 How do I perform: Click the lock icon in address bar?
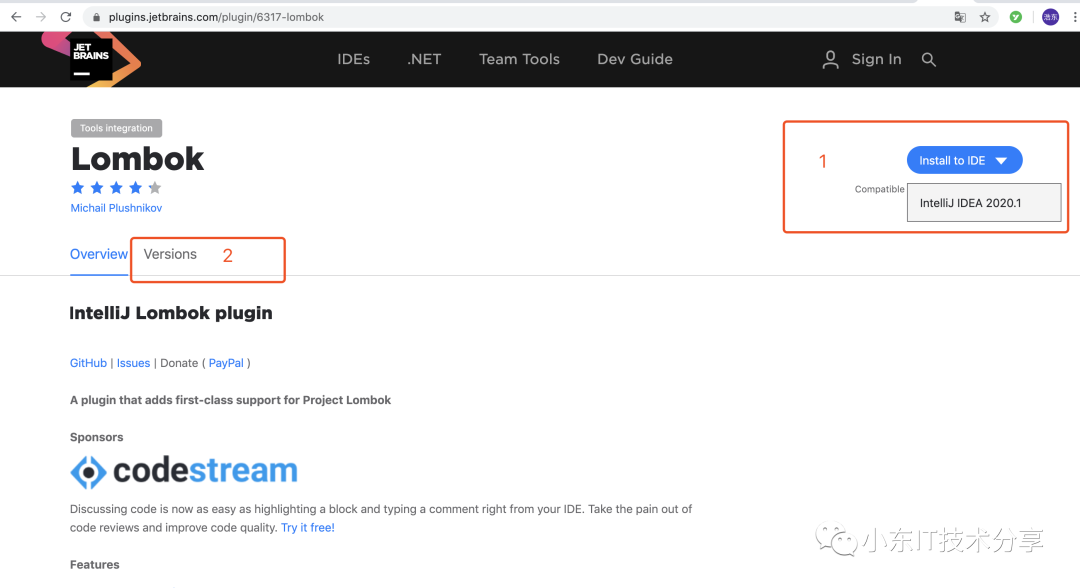point(96,17)
